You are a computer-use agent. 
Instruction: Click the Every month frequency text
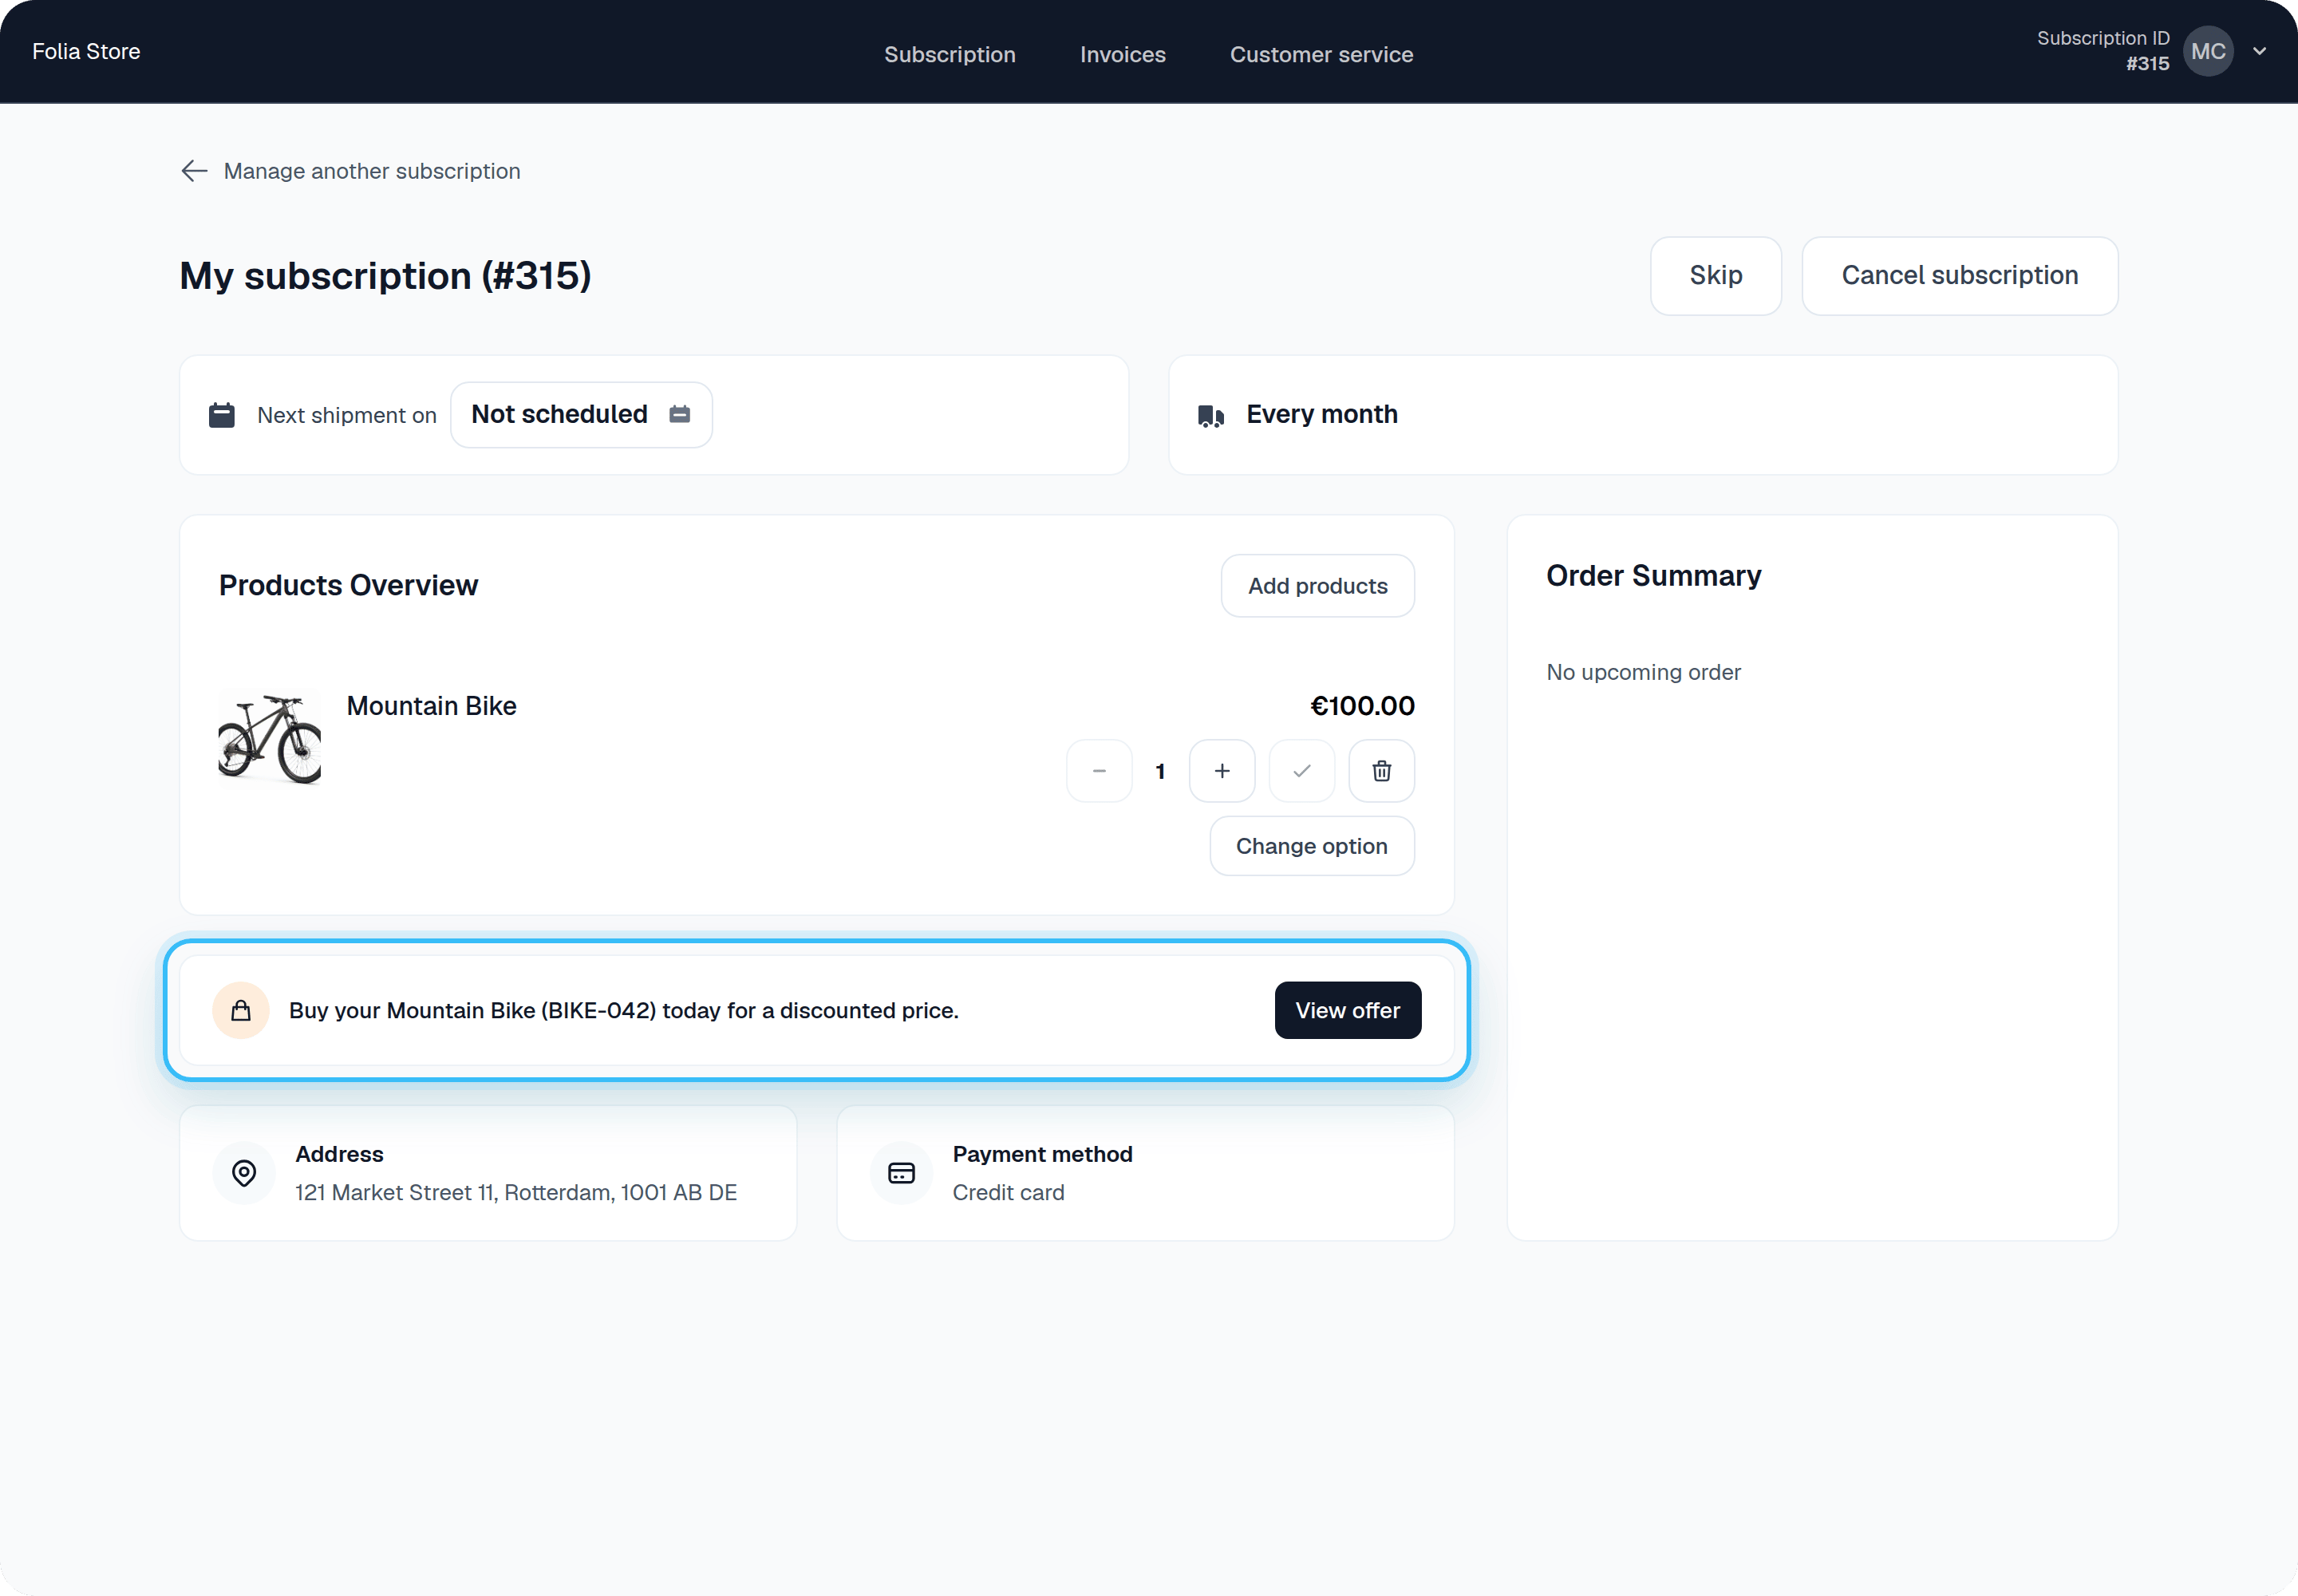(1322, 414)
